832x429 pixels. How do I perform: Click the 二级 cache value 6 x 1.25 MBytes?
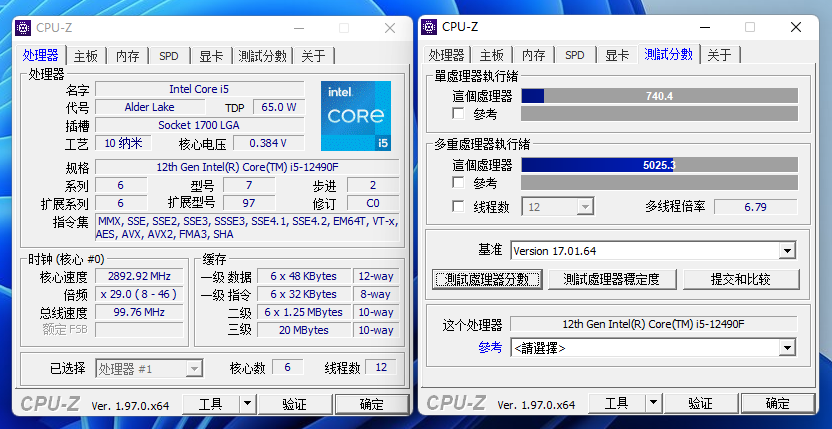(304, 312)
